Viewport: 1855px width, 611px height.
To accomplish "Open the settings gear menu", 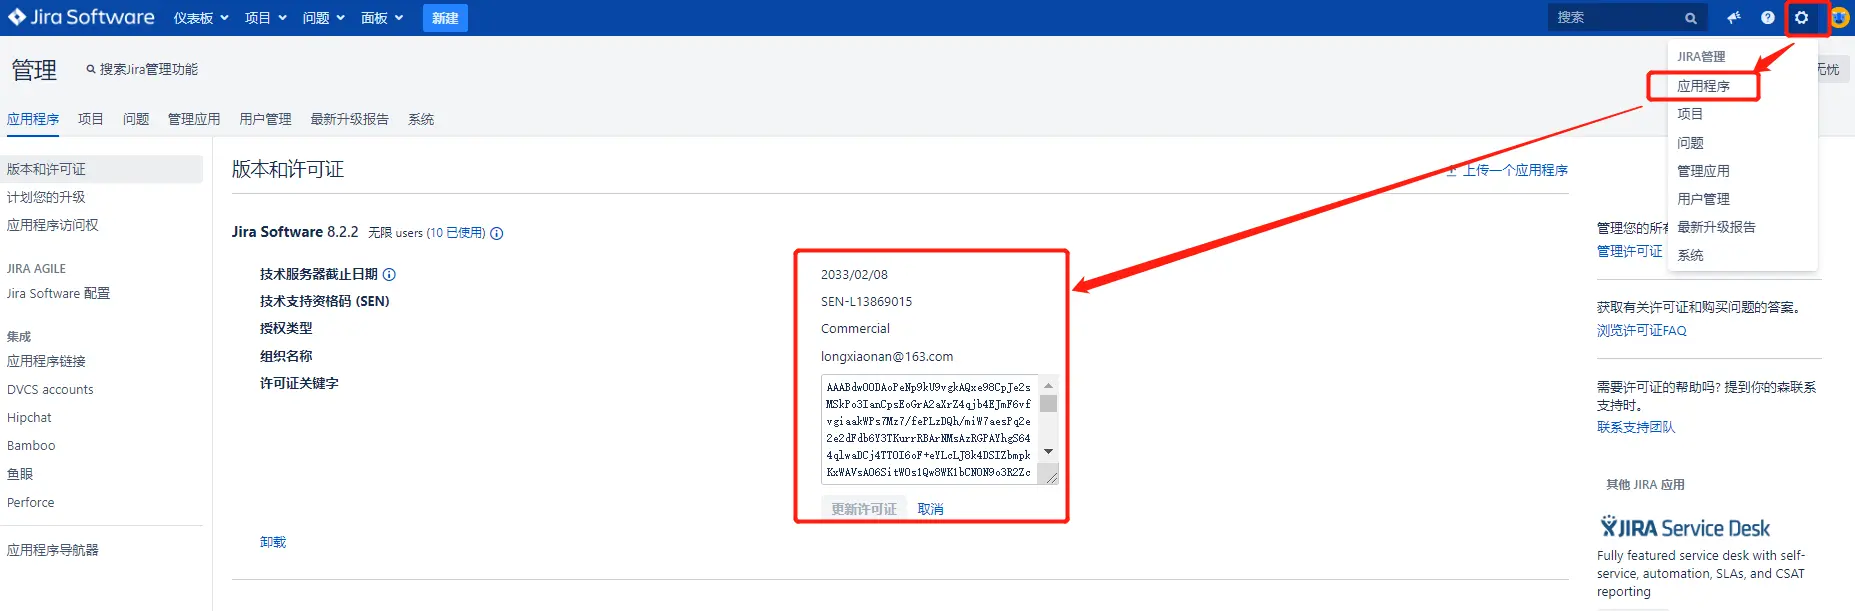I will click(1801, 17).
